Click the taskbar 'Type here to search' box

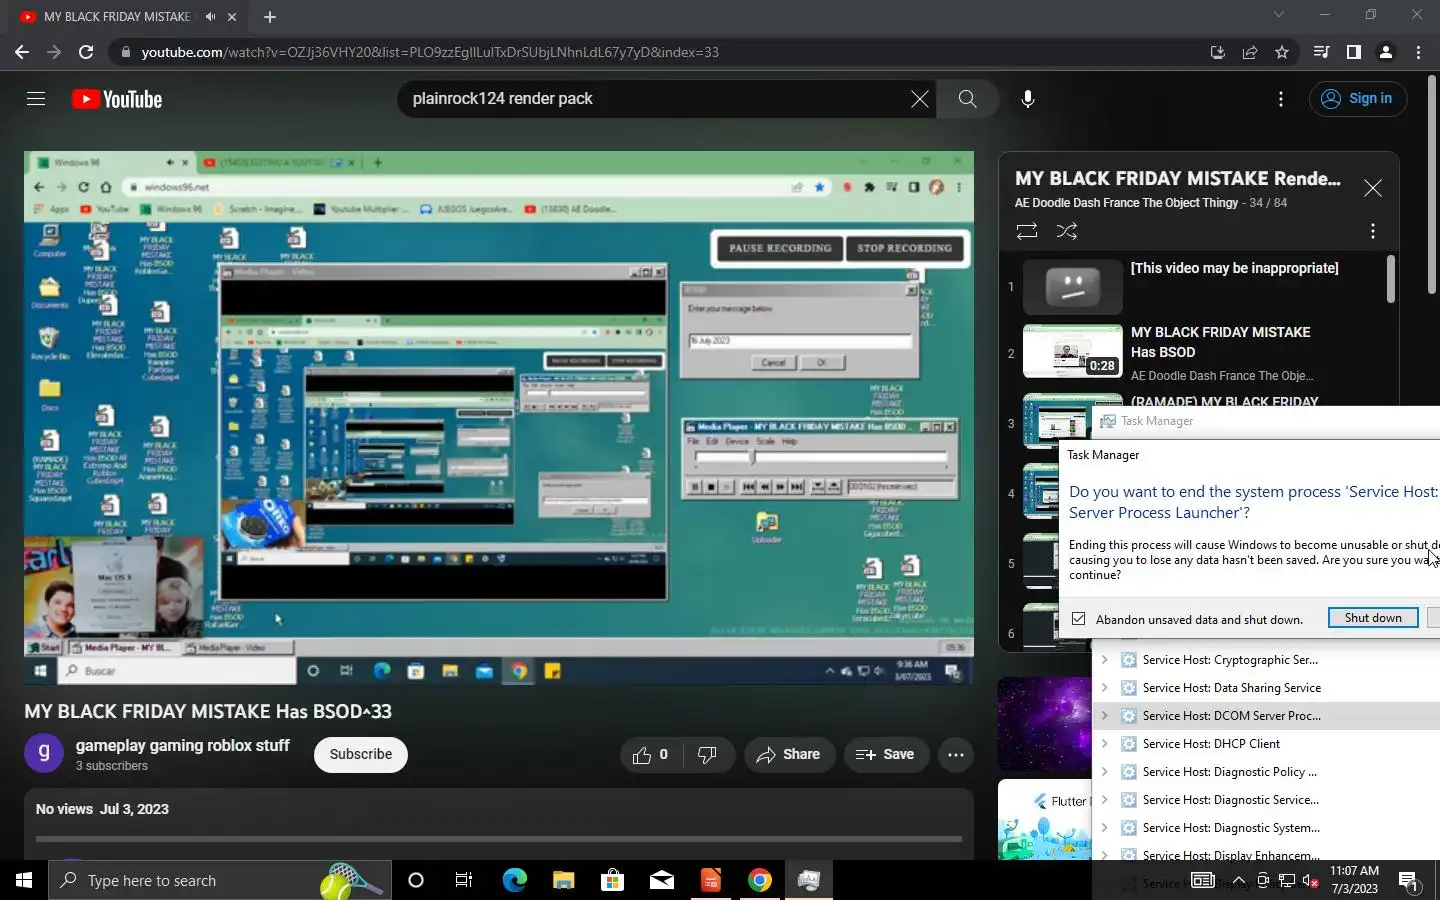pyautogui.click(x=220, y=880)
